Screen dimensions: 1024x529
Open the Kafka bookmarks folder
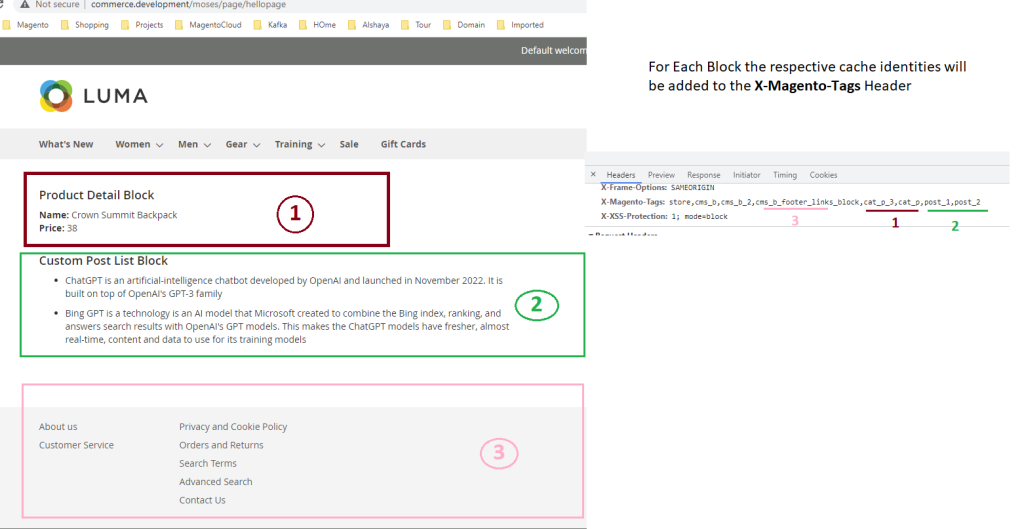coord(269,25)
